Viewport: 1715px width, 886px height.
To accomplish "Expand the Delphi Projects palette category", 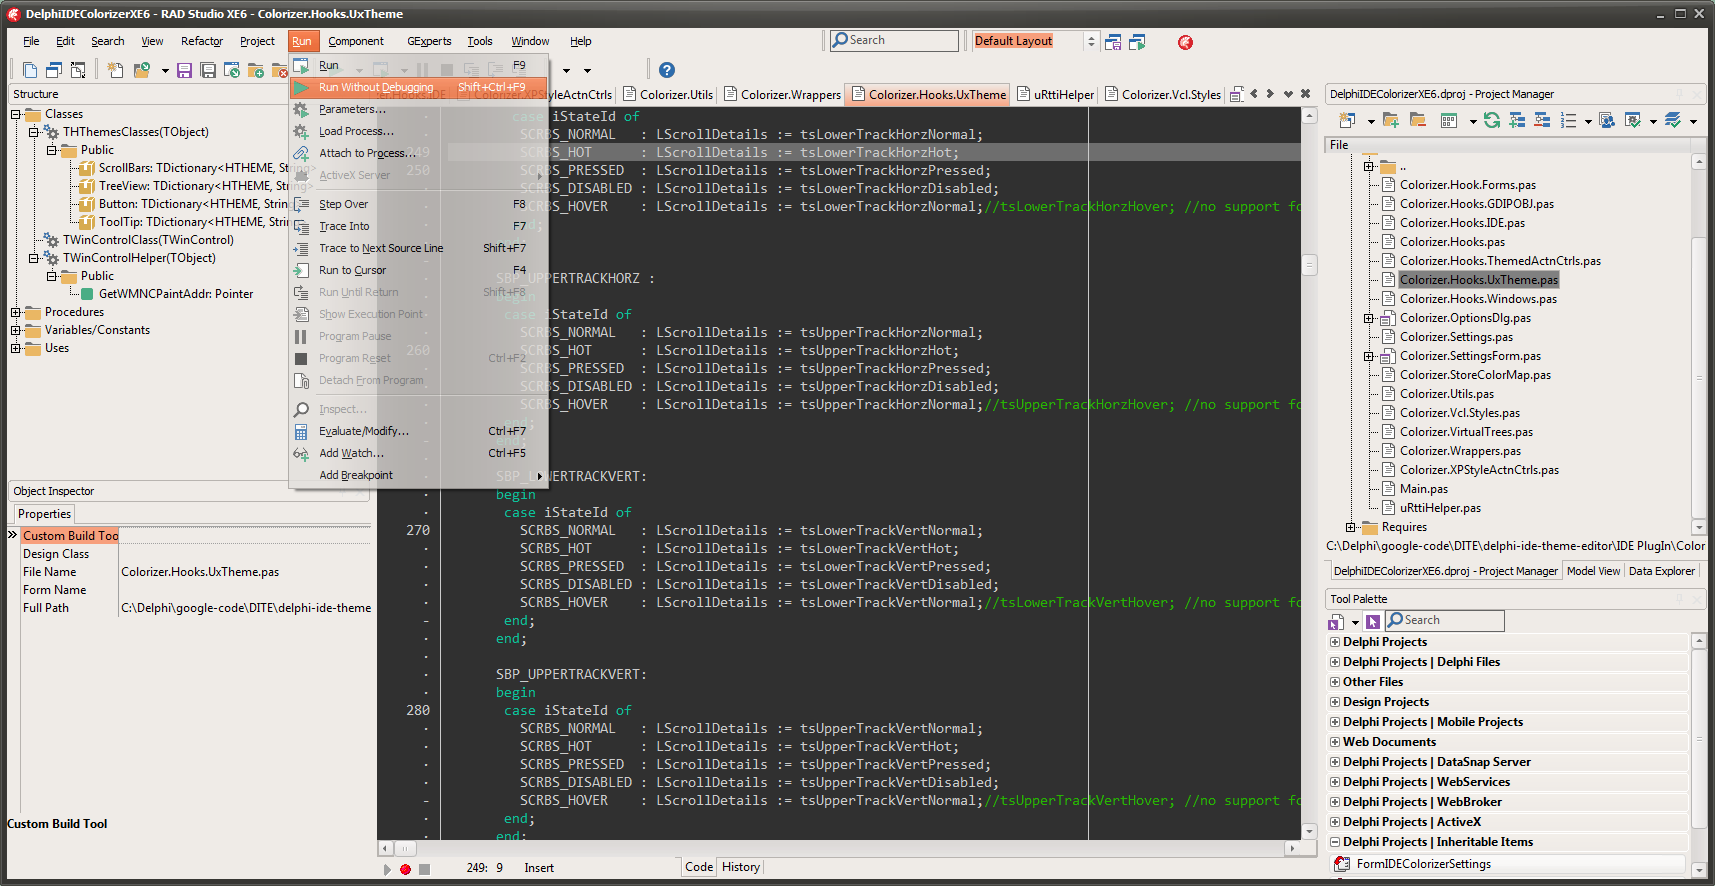I will tap(1335, 642).
